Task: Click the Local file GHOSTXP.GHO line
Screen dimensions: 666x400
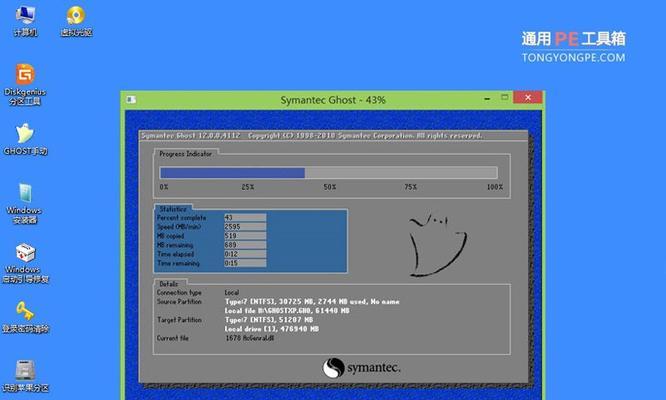Action: click(x=287, y=311)
